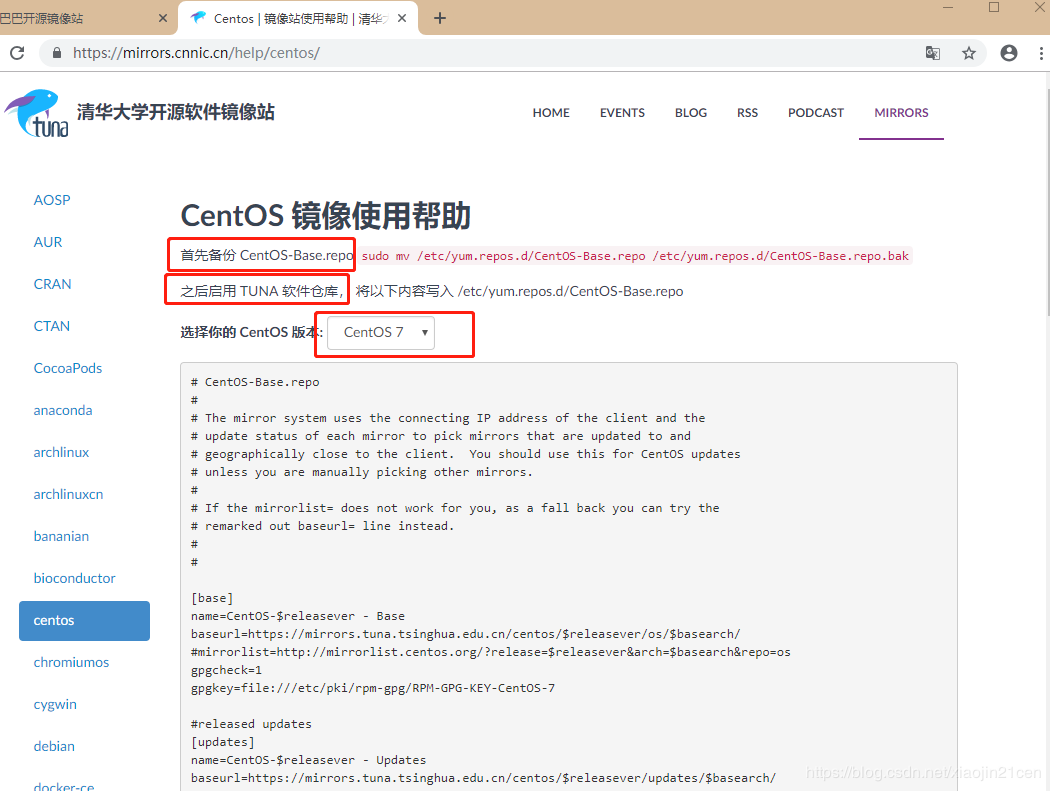Click the TUNA logo icon

(37, 113)
